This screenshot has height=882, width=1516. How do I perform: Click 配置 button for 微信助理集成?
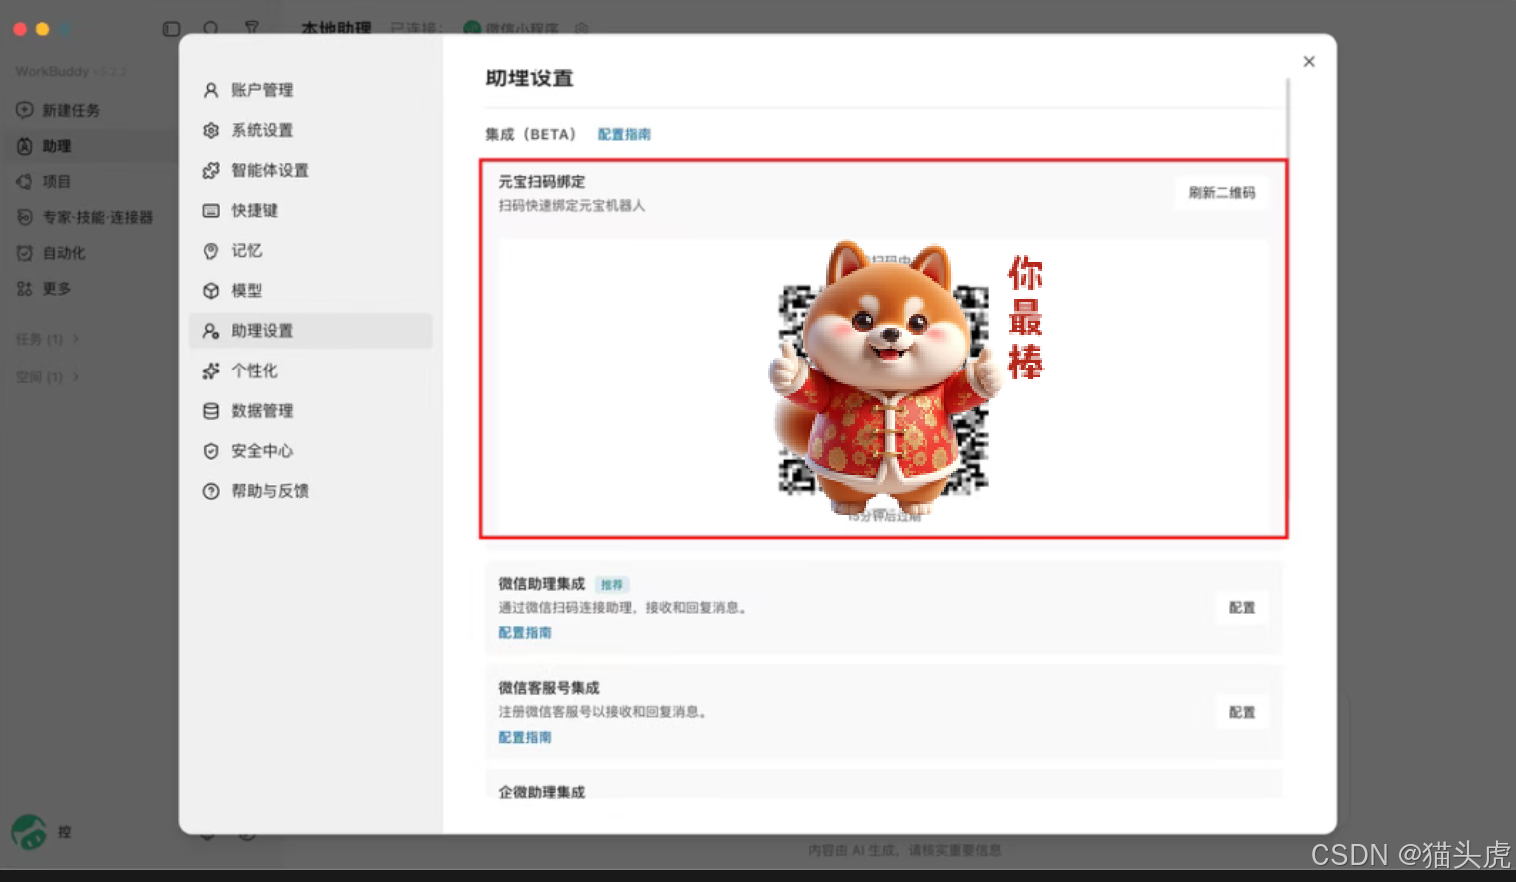(x=1242, y=608)
